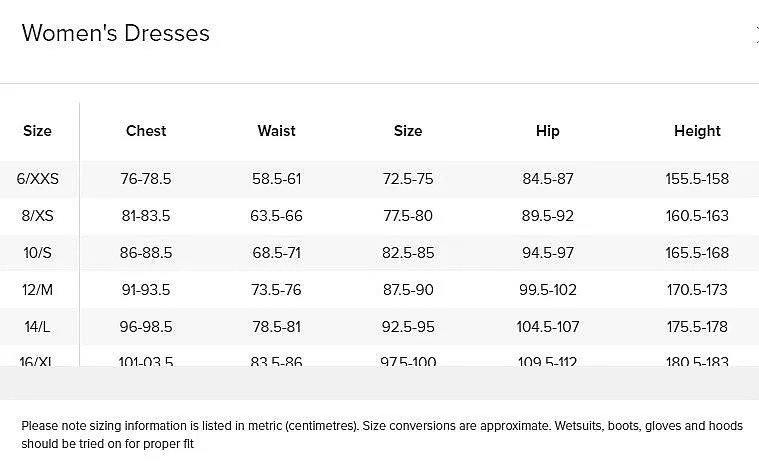Image resolution: width=759 pixels, height=465 pixels.
Task: Select the 10/S size row label
Action: pos(37,253)
